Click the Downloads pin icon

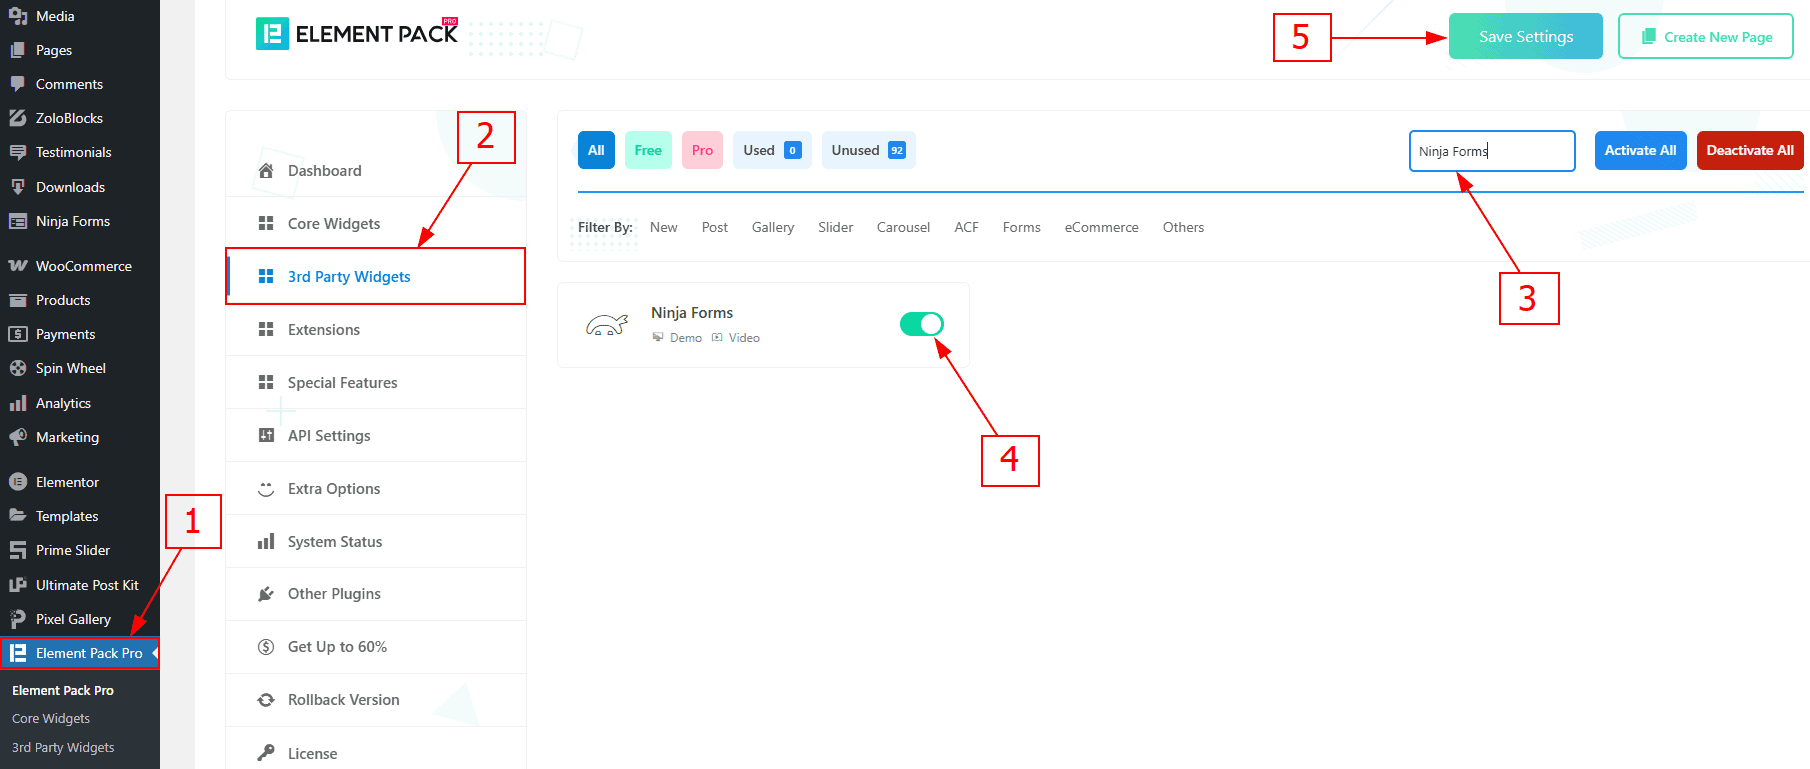click(x=18, y=187)
